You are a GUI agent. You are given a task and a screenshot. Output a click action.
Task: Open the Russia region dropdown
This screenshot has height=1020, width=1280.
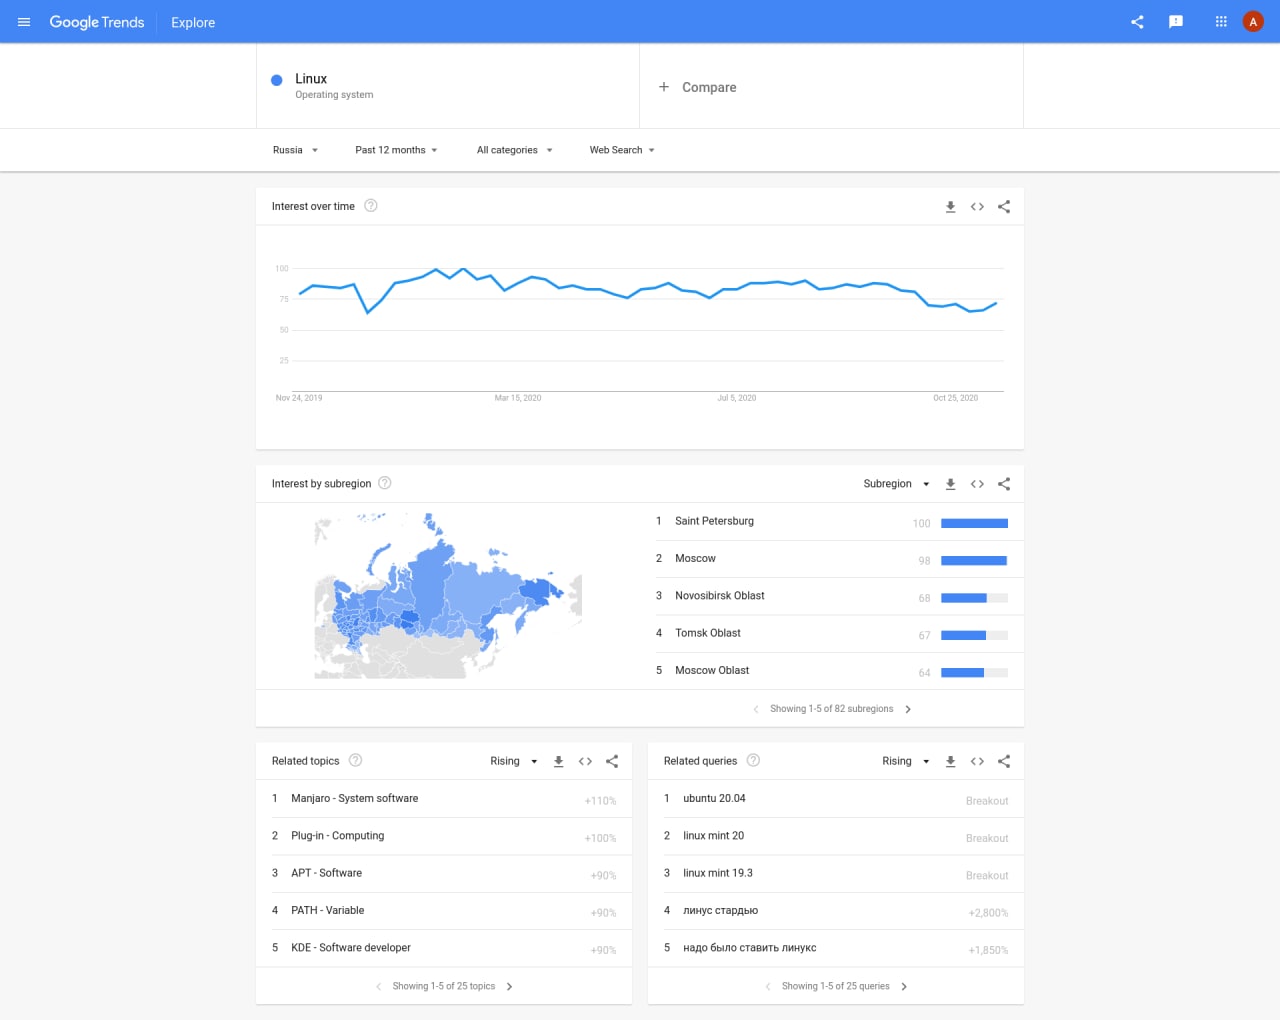295,150
